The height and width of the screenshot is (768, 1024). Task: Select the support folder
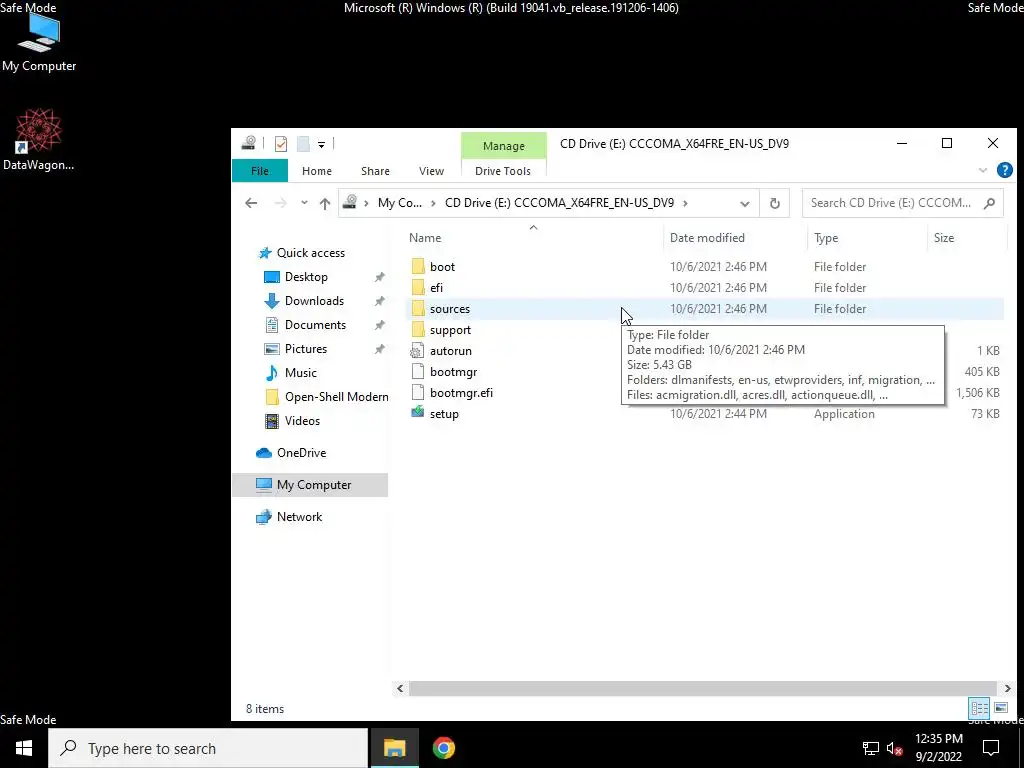click(x=450, y=330)
